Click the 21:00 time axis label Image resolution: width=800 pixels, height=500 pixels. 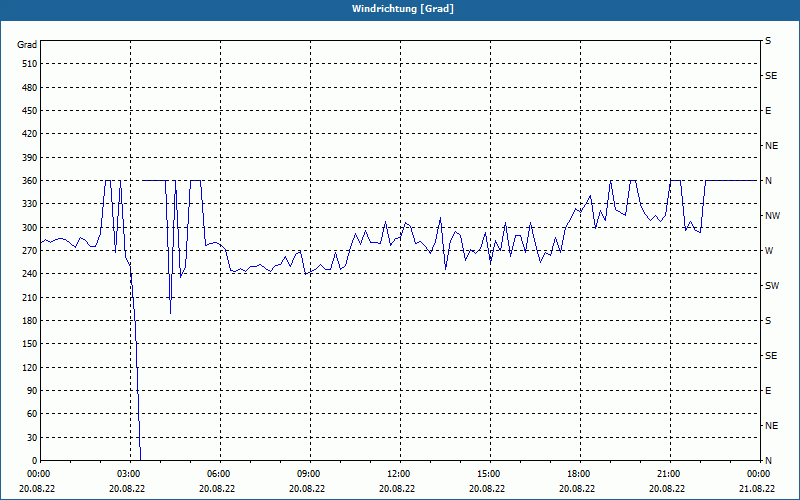pyautogui.click(x=667, y=474)
